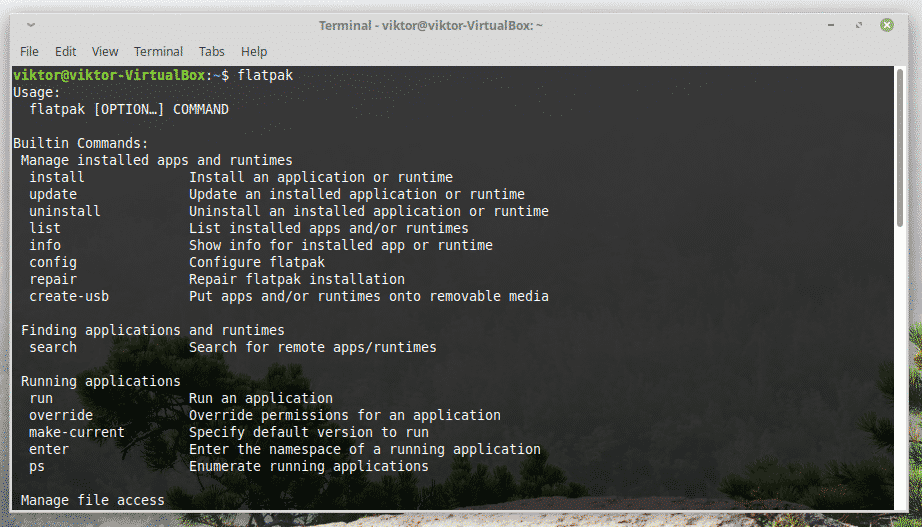Click the 'update' command name
This screenshot has height=527, width=922.
53,194
